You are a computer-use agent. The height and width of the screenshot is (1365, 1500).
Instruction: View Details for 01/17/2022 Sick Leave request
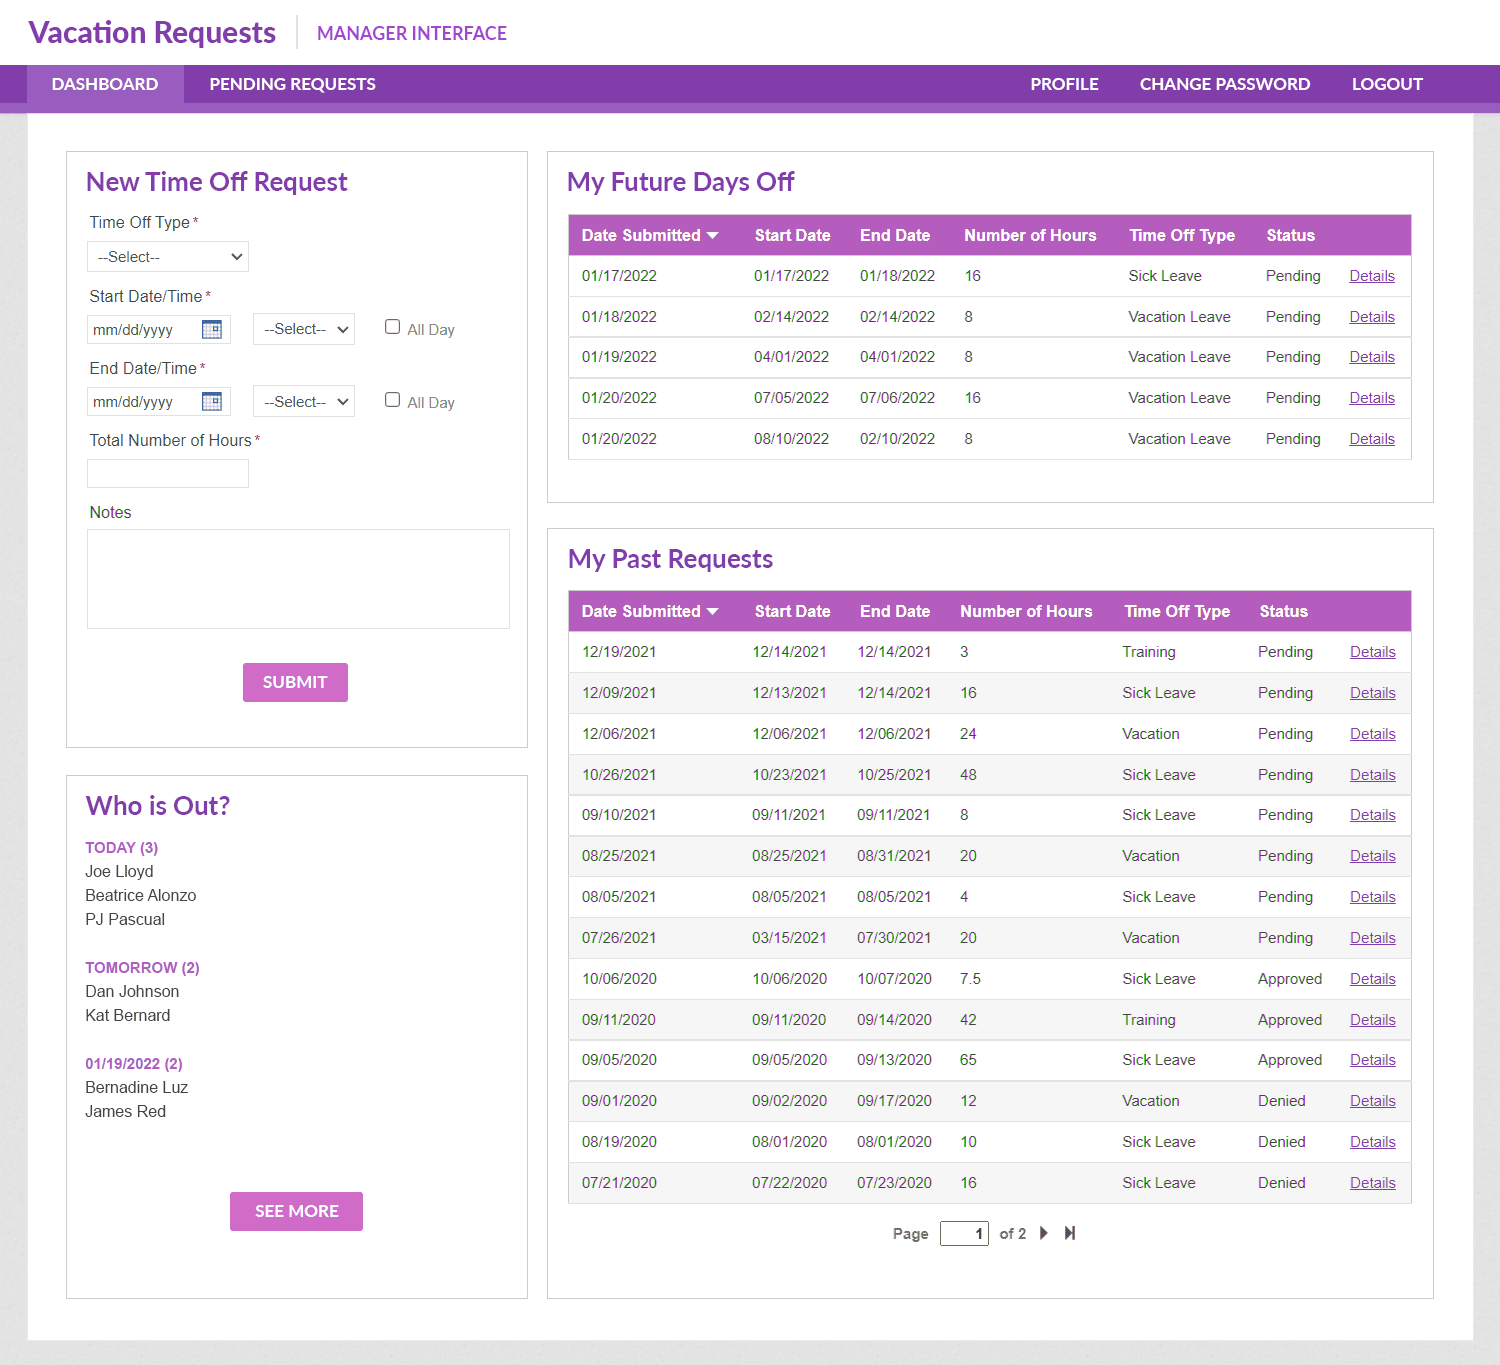coord(1371,276)
